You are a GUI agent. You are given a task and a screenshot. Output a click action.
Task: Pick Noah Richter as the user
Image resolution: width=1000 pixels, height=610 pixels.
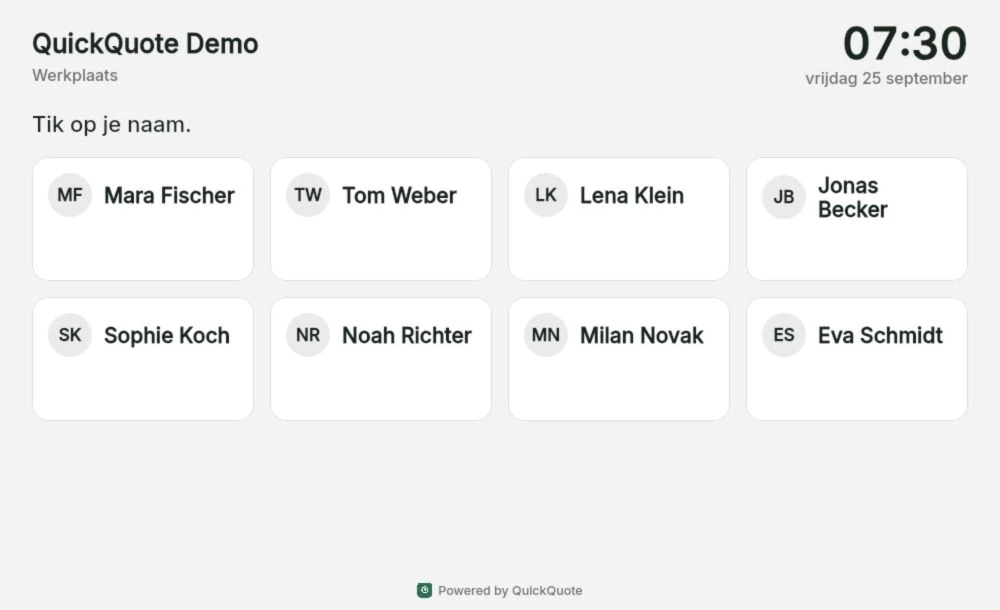pyautogui.click(x=381, y=359)
